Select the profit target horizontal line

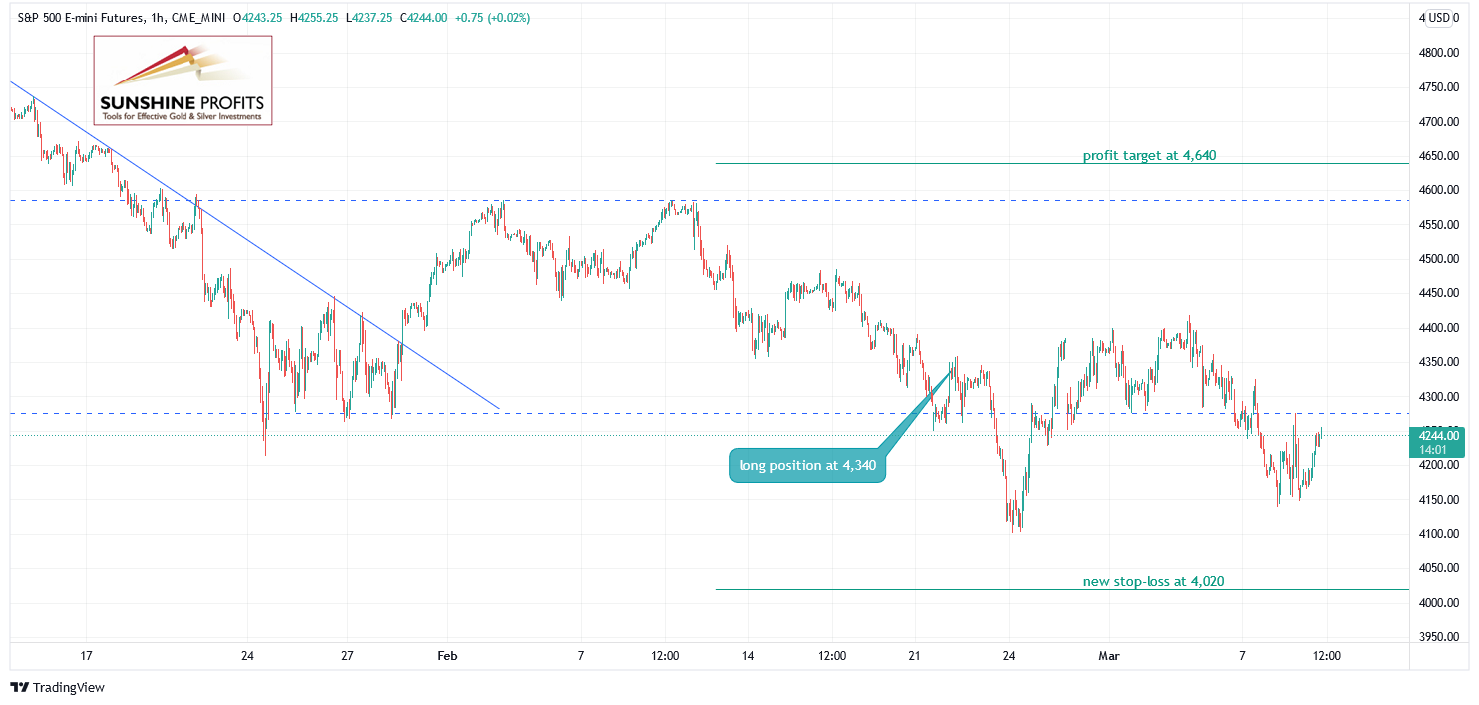pos(1062,163)
